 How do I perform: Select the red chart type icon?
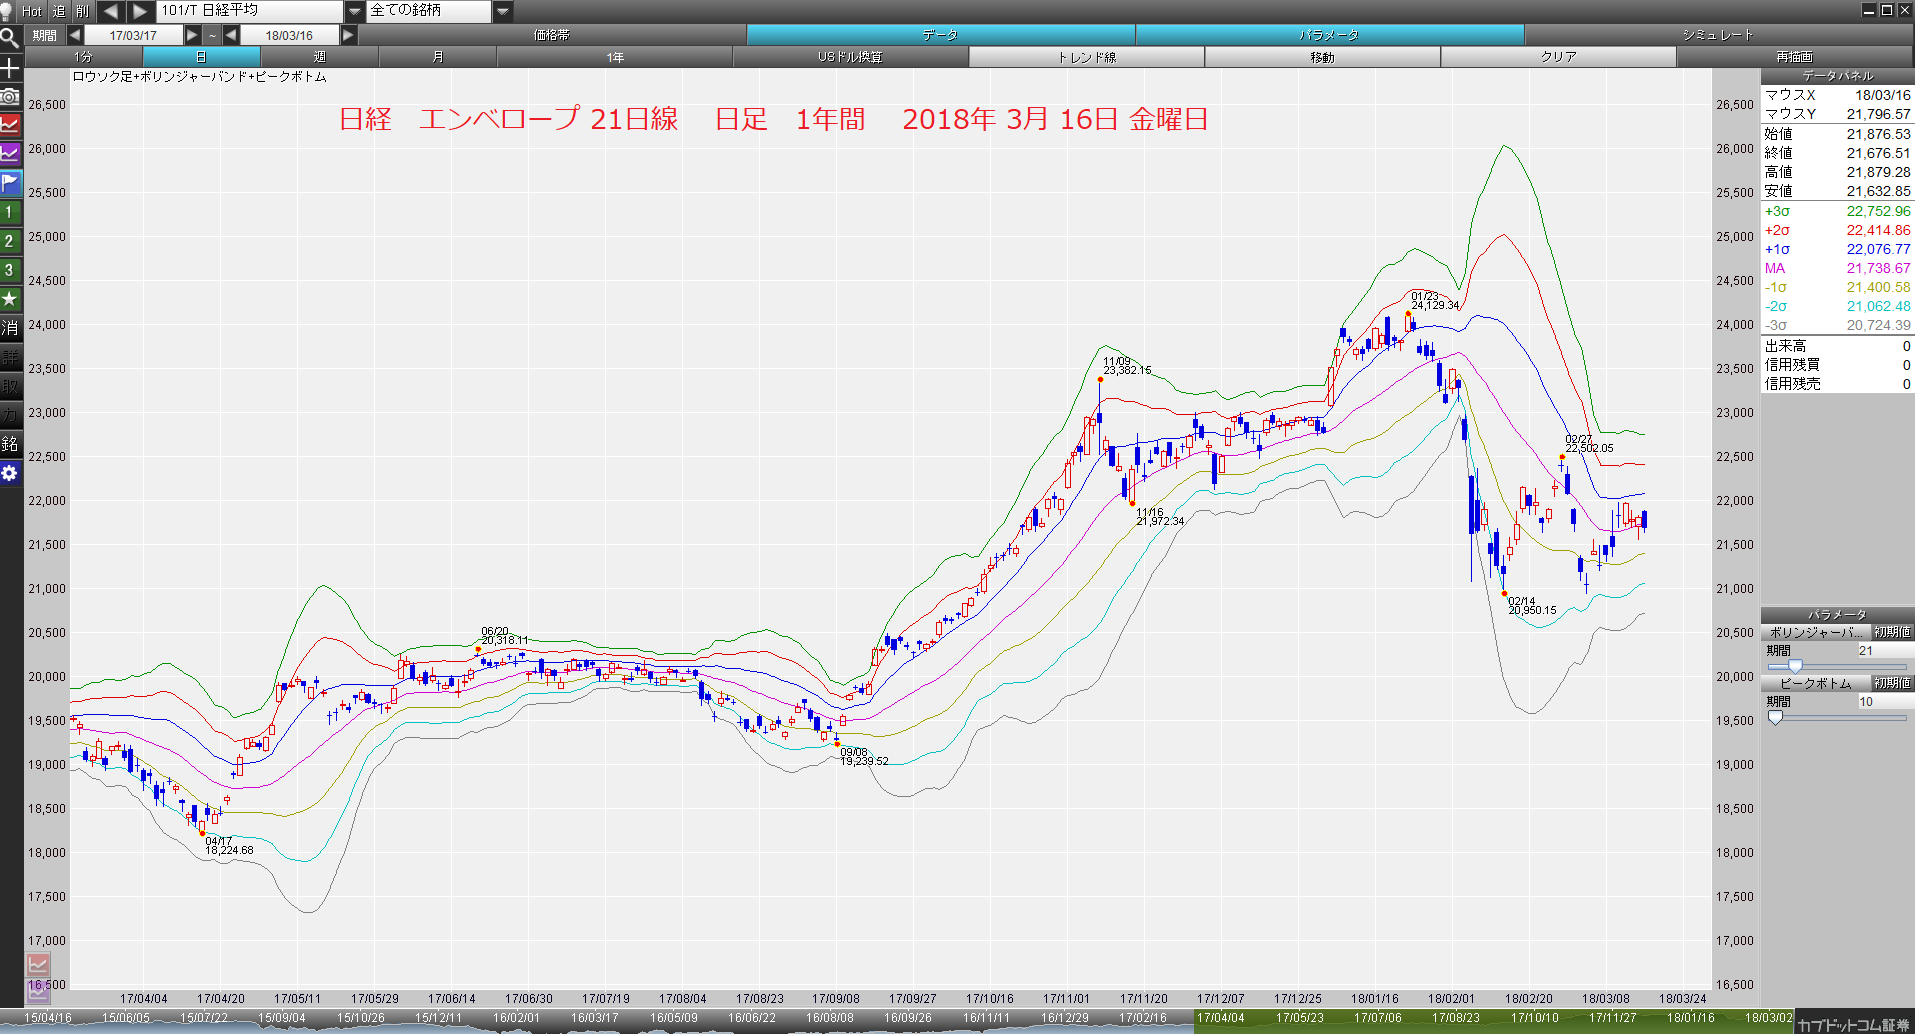coord(10,125)
